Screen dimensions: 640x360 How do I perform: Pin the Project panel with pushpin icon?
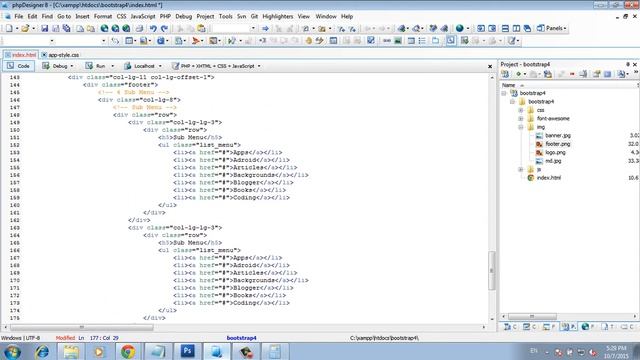point(628,64)
